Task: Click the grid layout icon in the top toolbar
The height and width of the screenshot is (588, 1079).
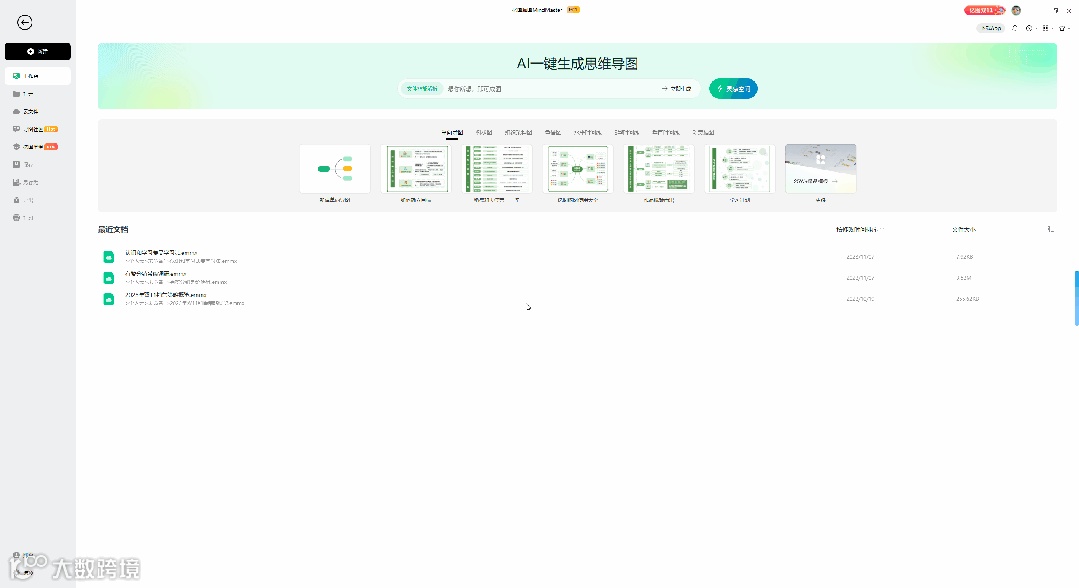Action: pyautogui.click(x=1046, y=28)
